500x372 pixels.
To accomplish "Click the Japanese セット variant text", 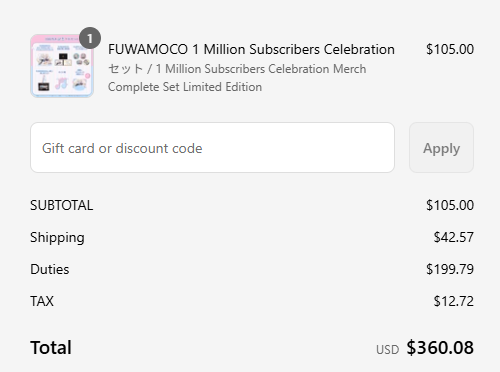I will pos(125,69).
